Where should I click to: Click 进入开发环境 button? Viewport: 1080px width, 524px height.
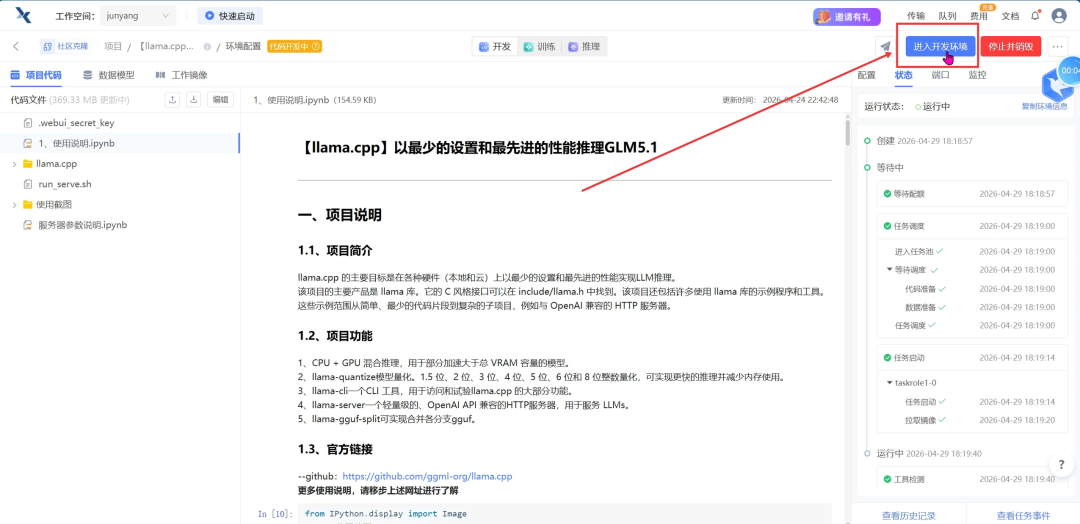point(940,46)
